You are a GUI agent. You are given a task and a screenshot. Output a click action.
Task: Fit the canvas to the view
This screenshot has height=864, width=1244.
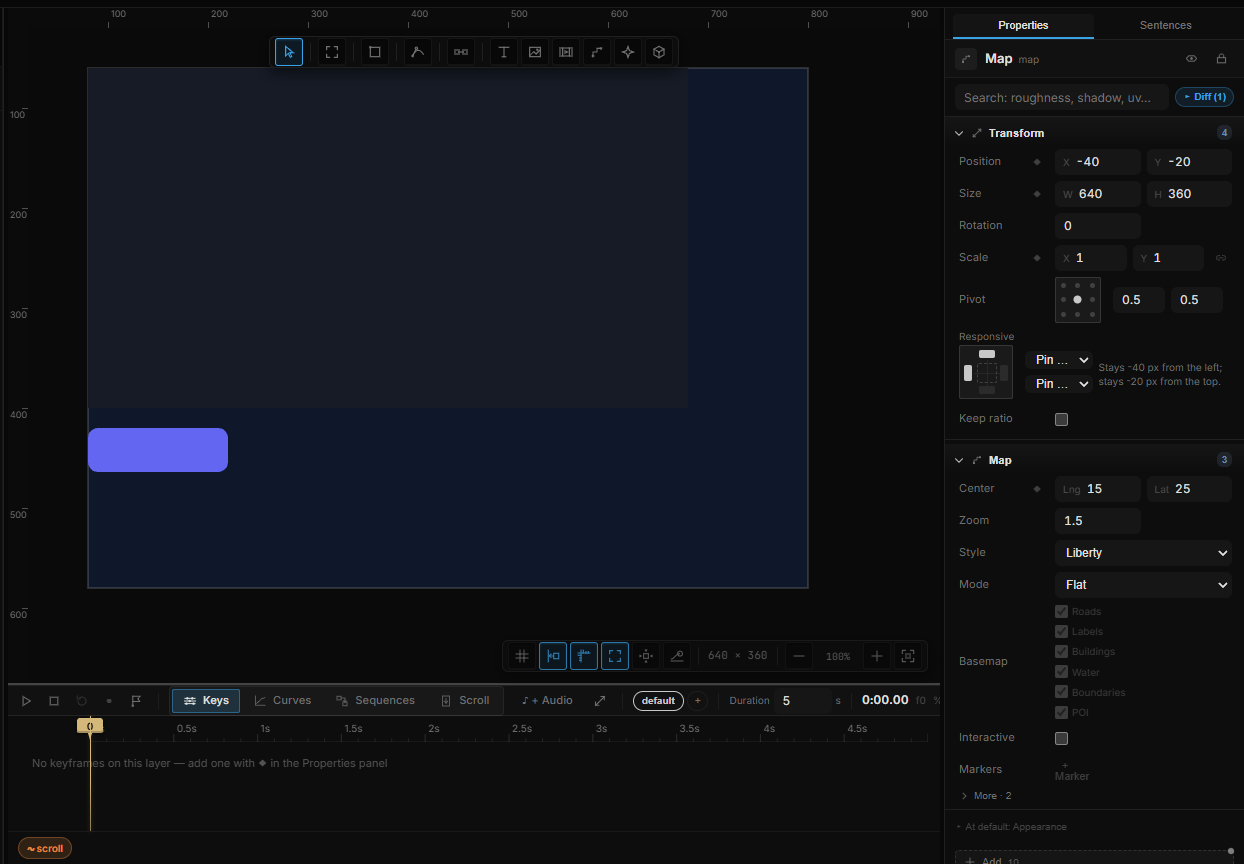908,656
